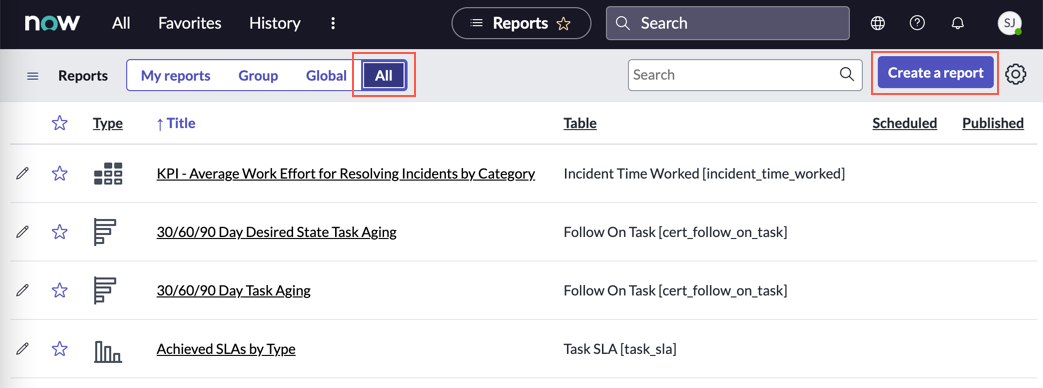Open the Favorites menu
This screenshot has width=1043, height=388.
pyautogui.click(x=190, y=23)
